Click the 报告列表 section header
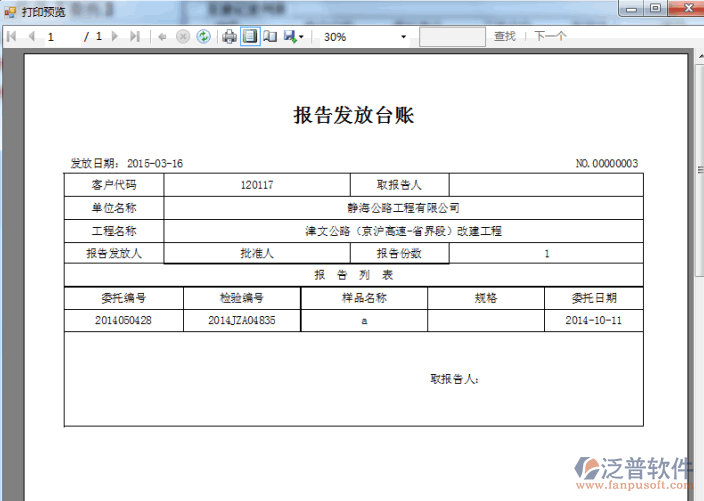The height and width of the screenshot is (501, 704). 354,275
